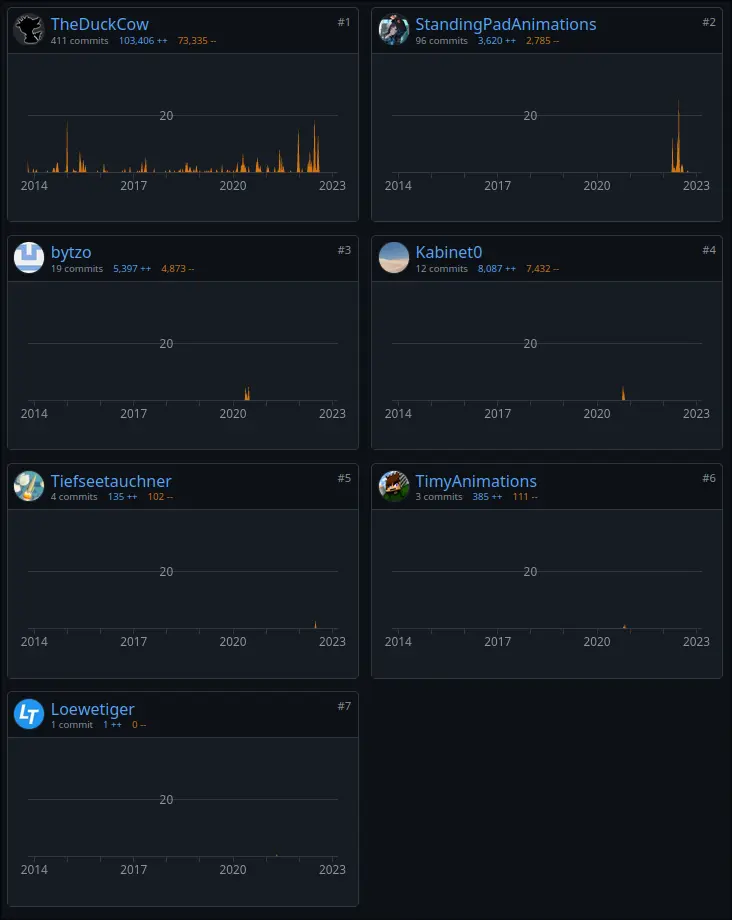Click TimyAnimations' 111 -- deletions
Screen dimensions: 732x920
[525, 497]
